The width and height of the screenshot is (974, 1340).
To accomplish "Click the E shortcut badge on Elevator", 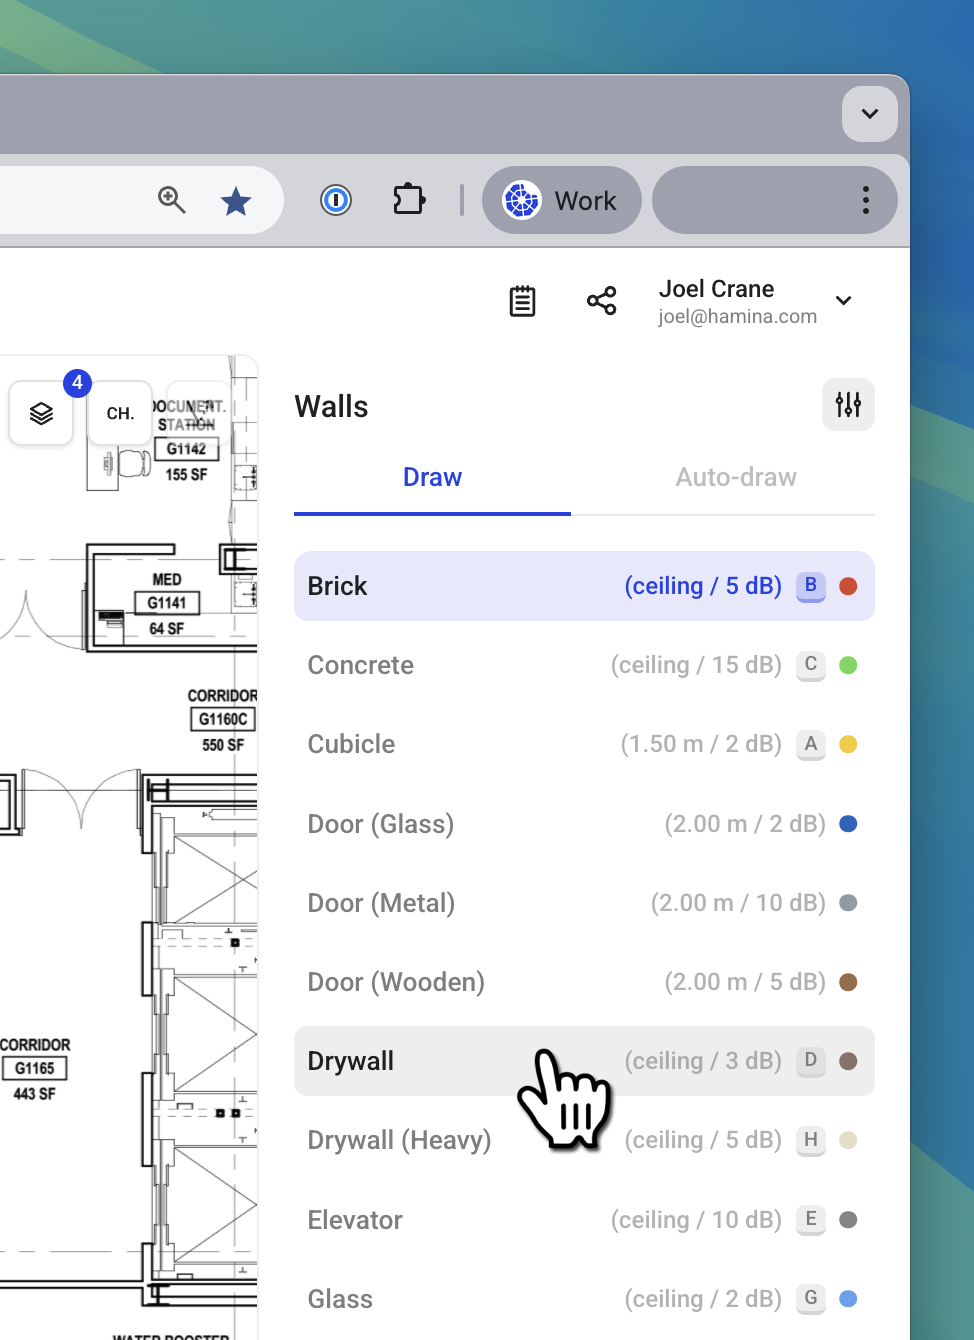I will tap(811, 1220).
